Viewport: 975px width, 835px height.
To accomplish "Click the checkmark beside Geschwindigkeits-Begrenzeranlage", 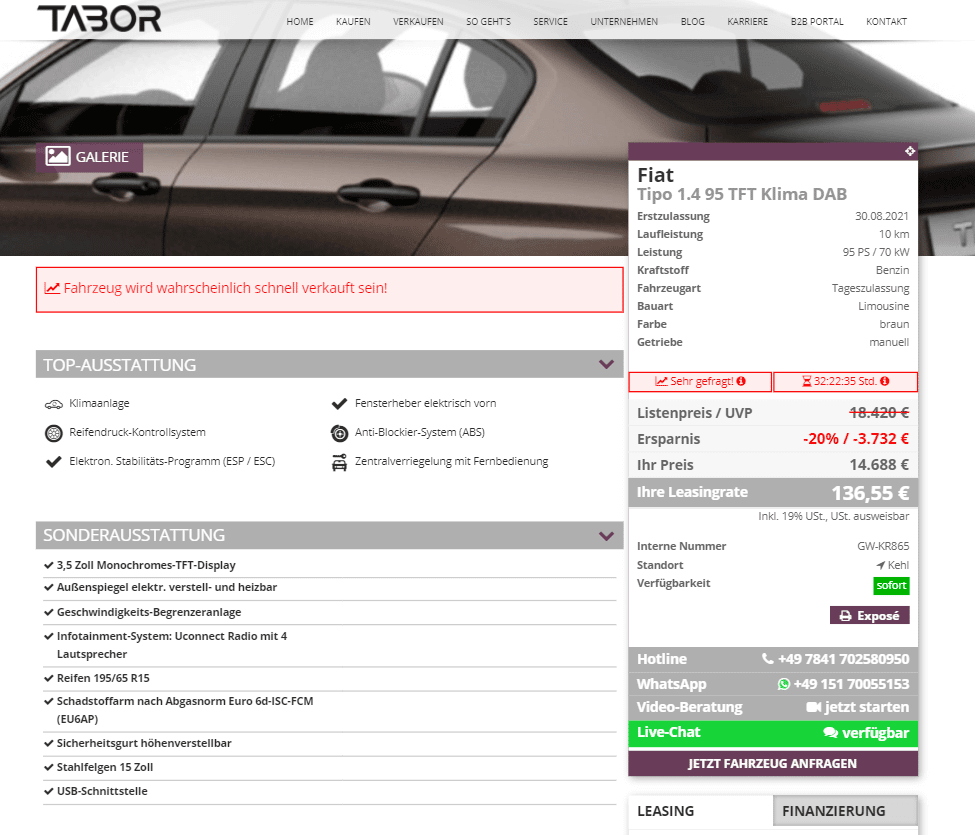I will tap(49, 612).
